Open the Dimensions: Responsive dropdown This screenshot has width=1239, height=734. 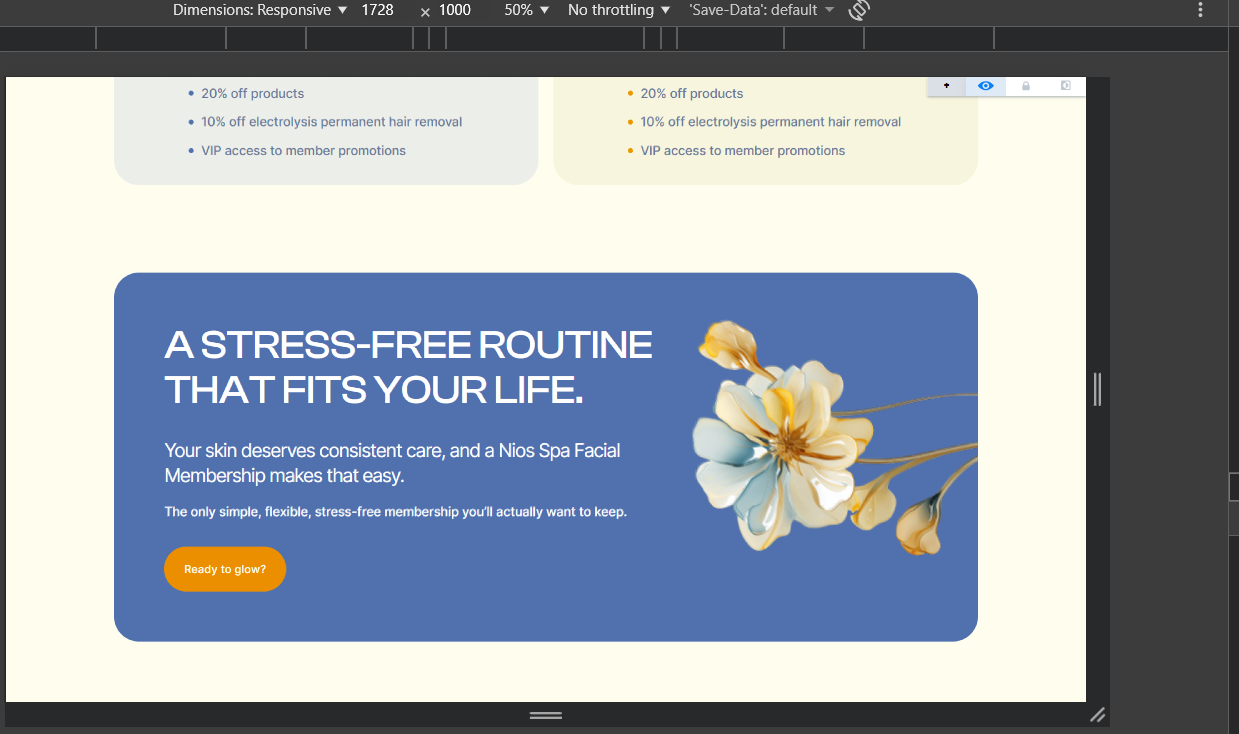click(260, 10)
